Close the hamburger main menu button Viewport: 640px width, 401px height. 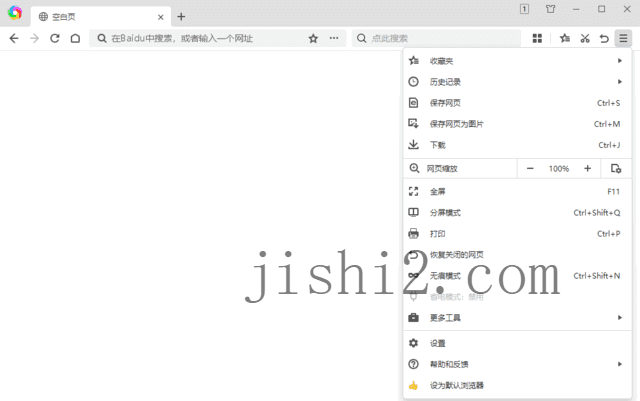(x=623, y=38)
